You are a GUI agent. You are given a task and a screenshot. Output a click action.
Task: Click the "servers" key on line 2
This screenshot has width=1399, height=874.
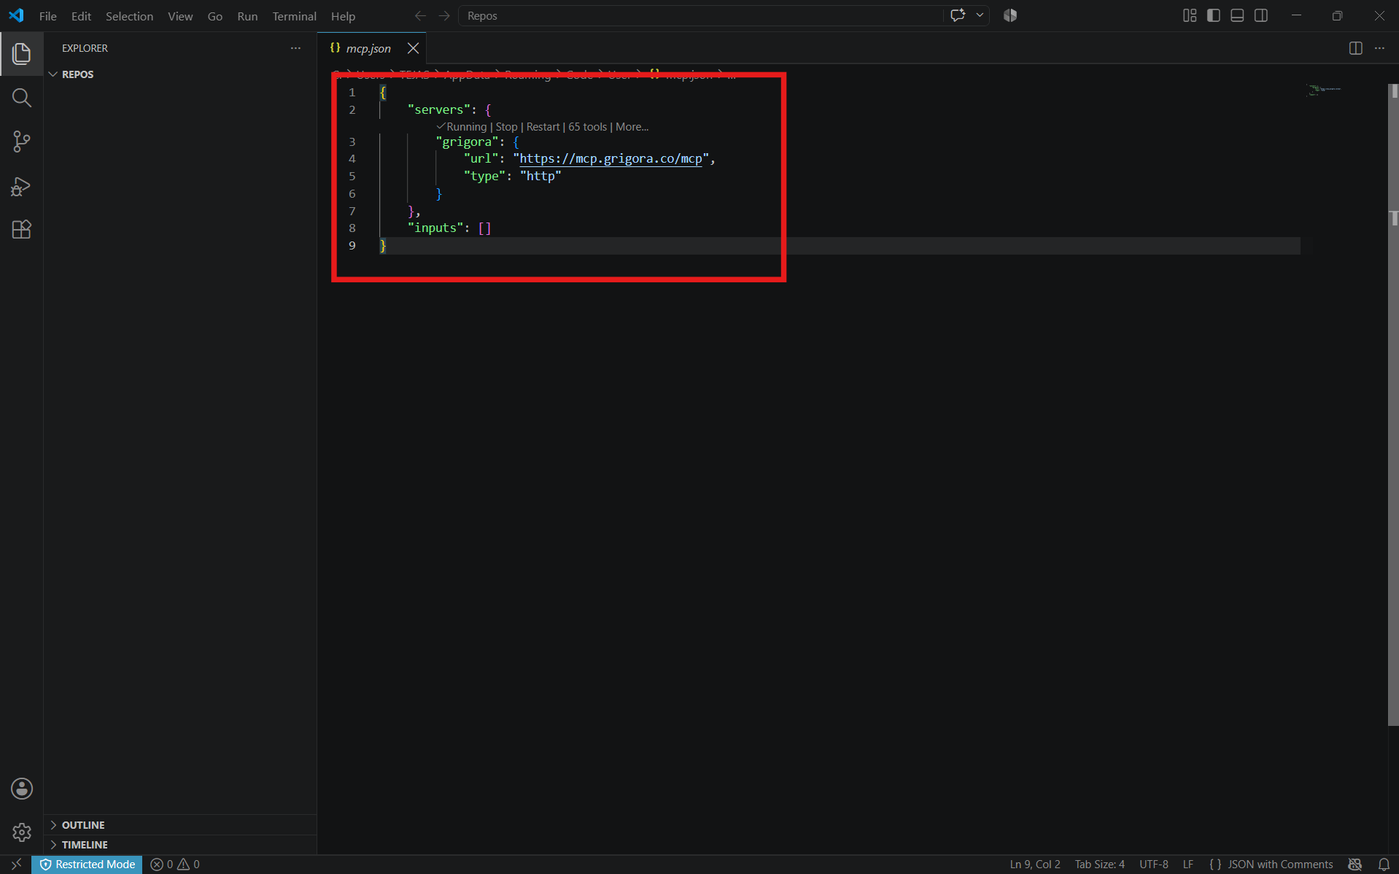click(x=439, y=109)
